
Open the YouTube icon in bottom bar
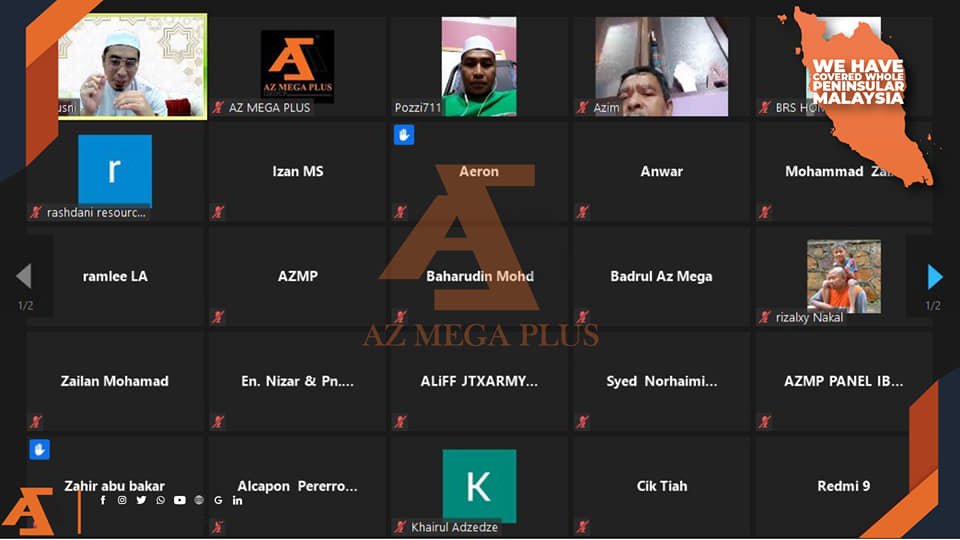pyautogui.click(x=179, y=500)
